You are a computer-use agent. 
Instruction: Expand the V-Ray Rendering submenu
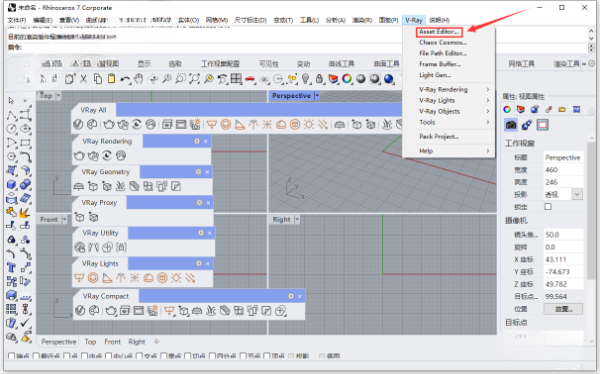(448, 89)
